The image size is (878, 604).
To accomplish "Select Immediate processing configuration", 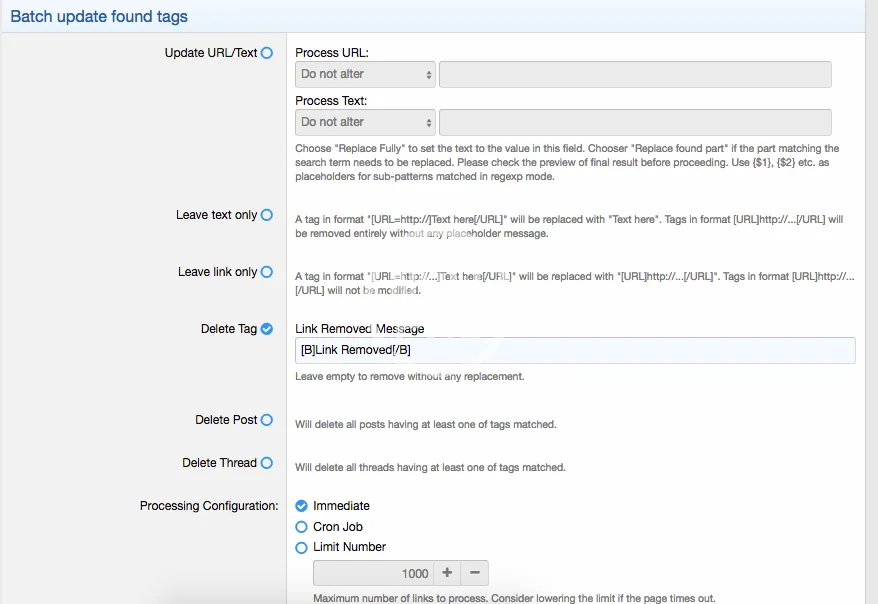I will [x=302, y=506].
